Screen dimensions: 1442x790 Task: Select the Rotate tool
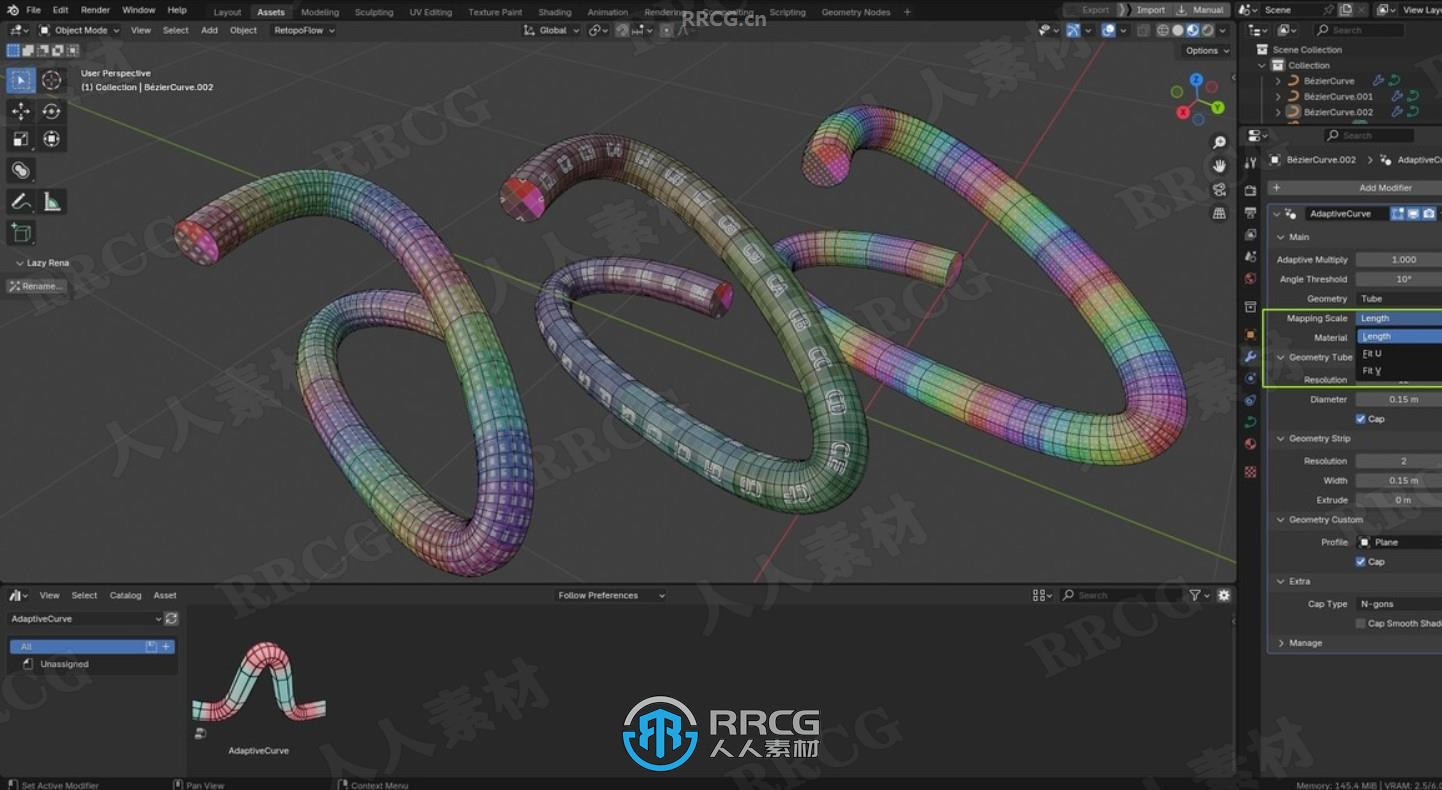coord(51,111)
